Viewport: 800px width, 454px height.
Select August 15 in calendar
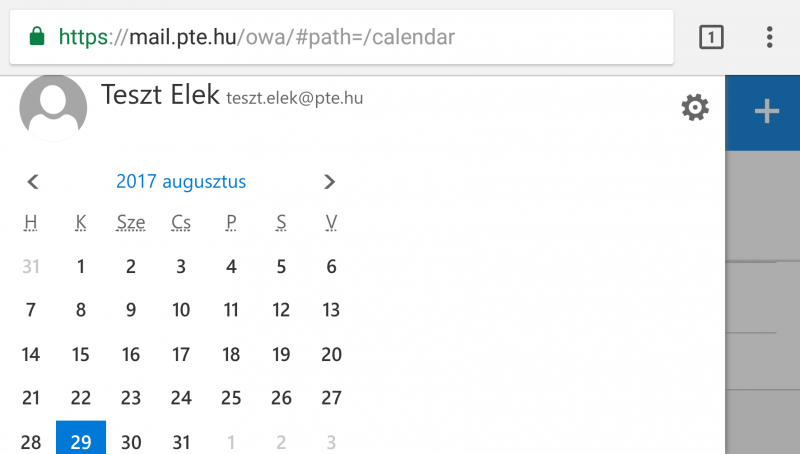coord(81,354)
